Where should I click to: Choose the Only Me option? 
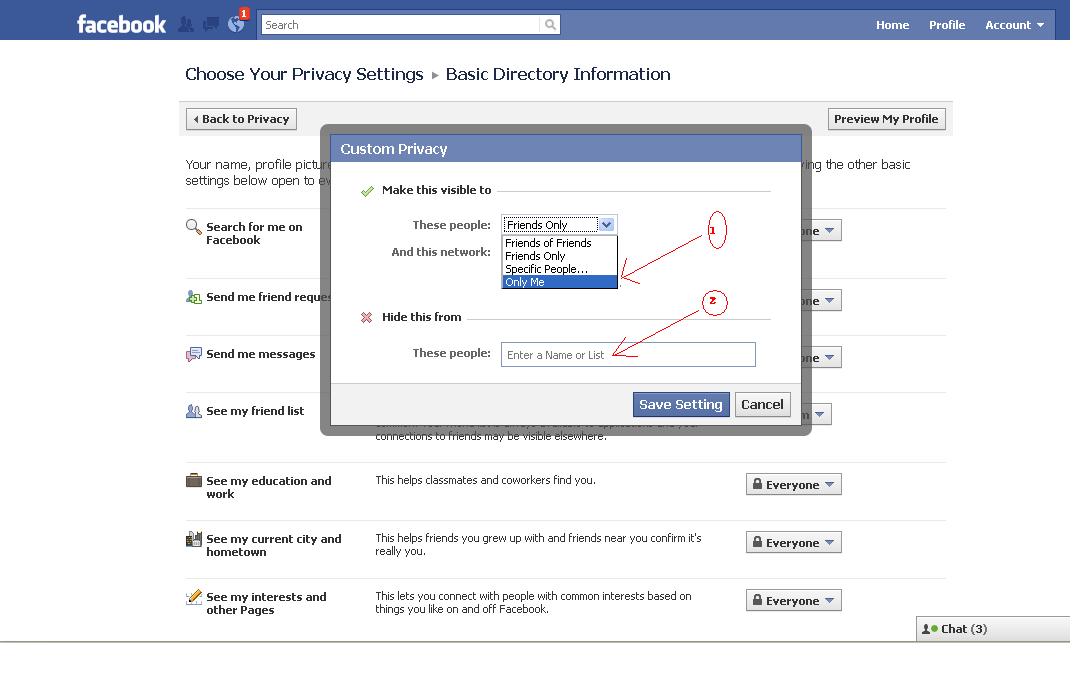pyautogui.click(x=559, y=282)
